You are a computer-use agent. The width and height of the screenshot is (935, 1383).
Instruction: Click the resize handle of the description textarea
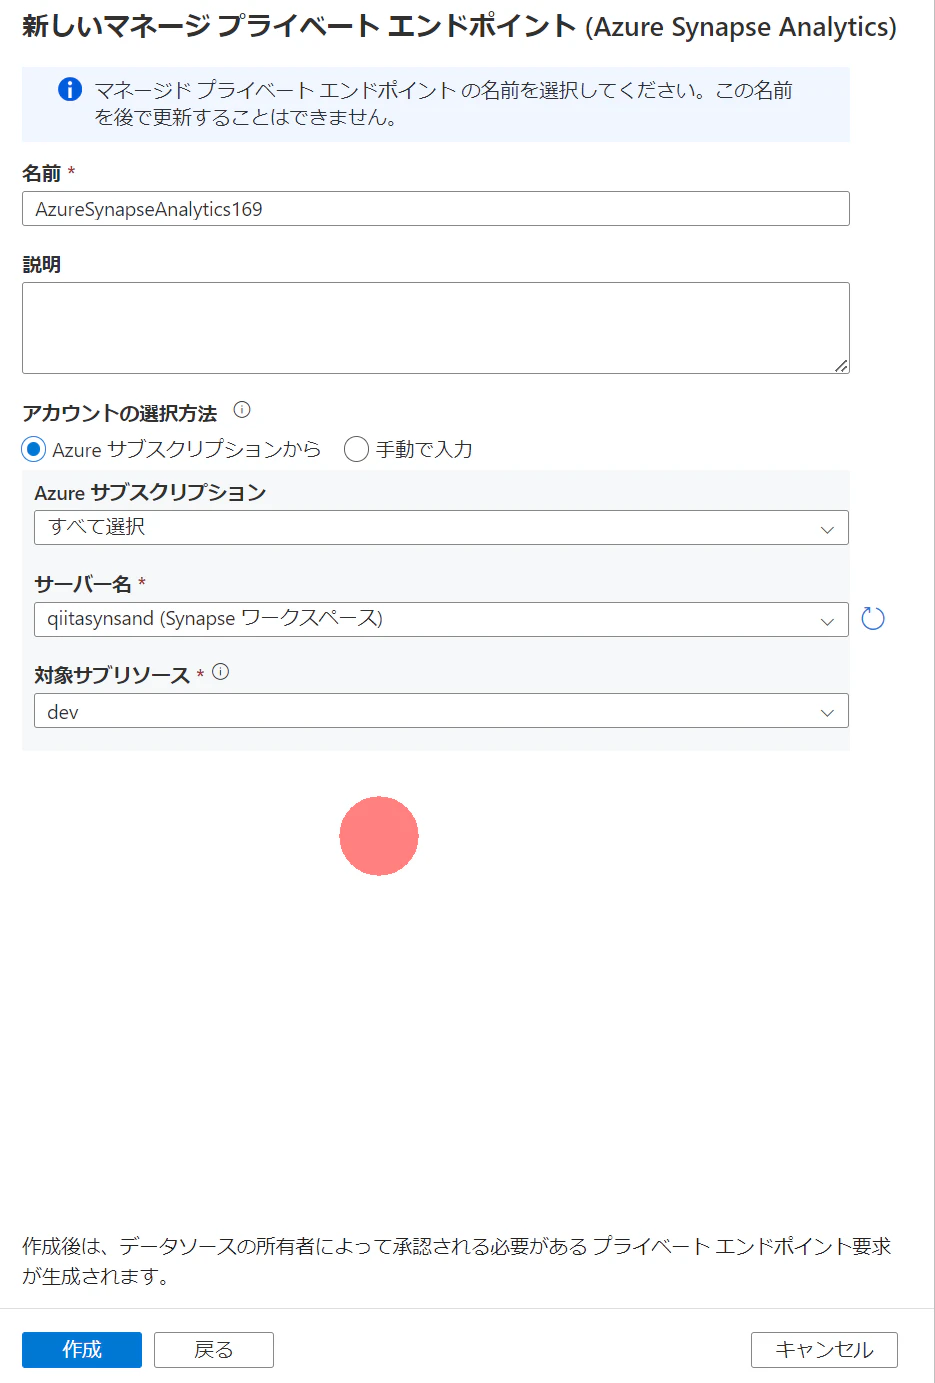click(x=843, y=366)
